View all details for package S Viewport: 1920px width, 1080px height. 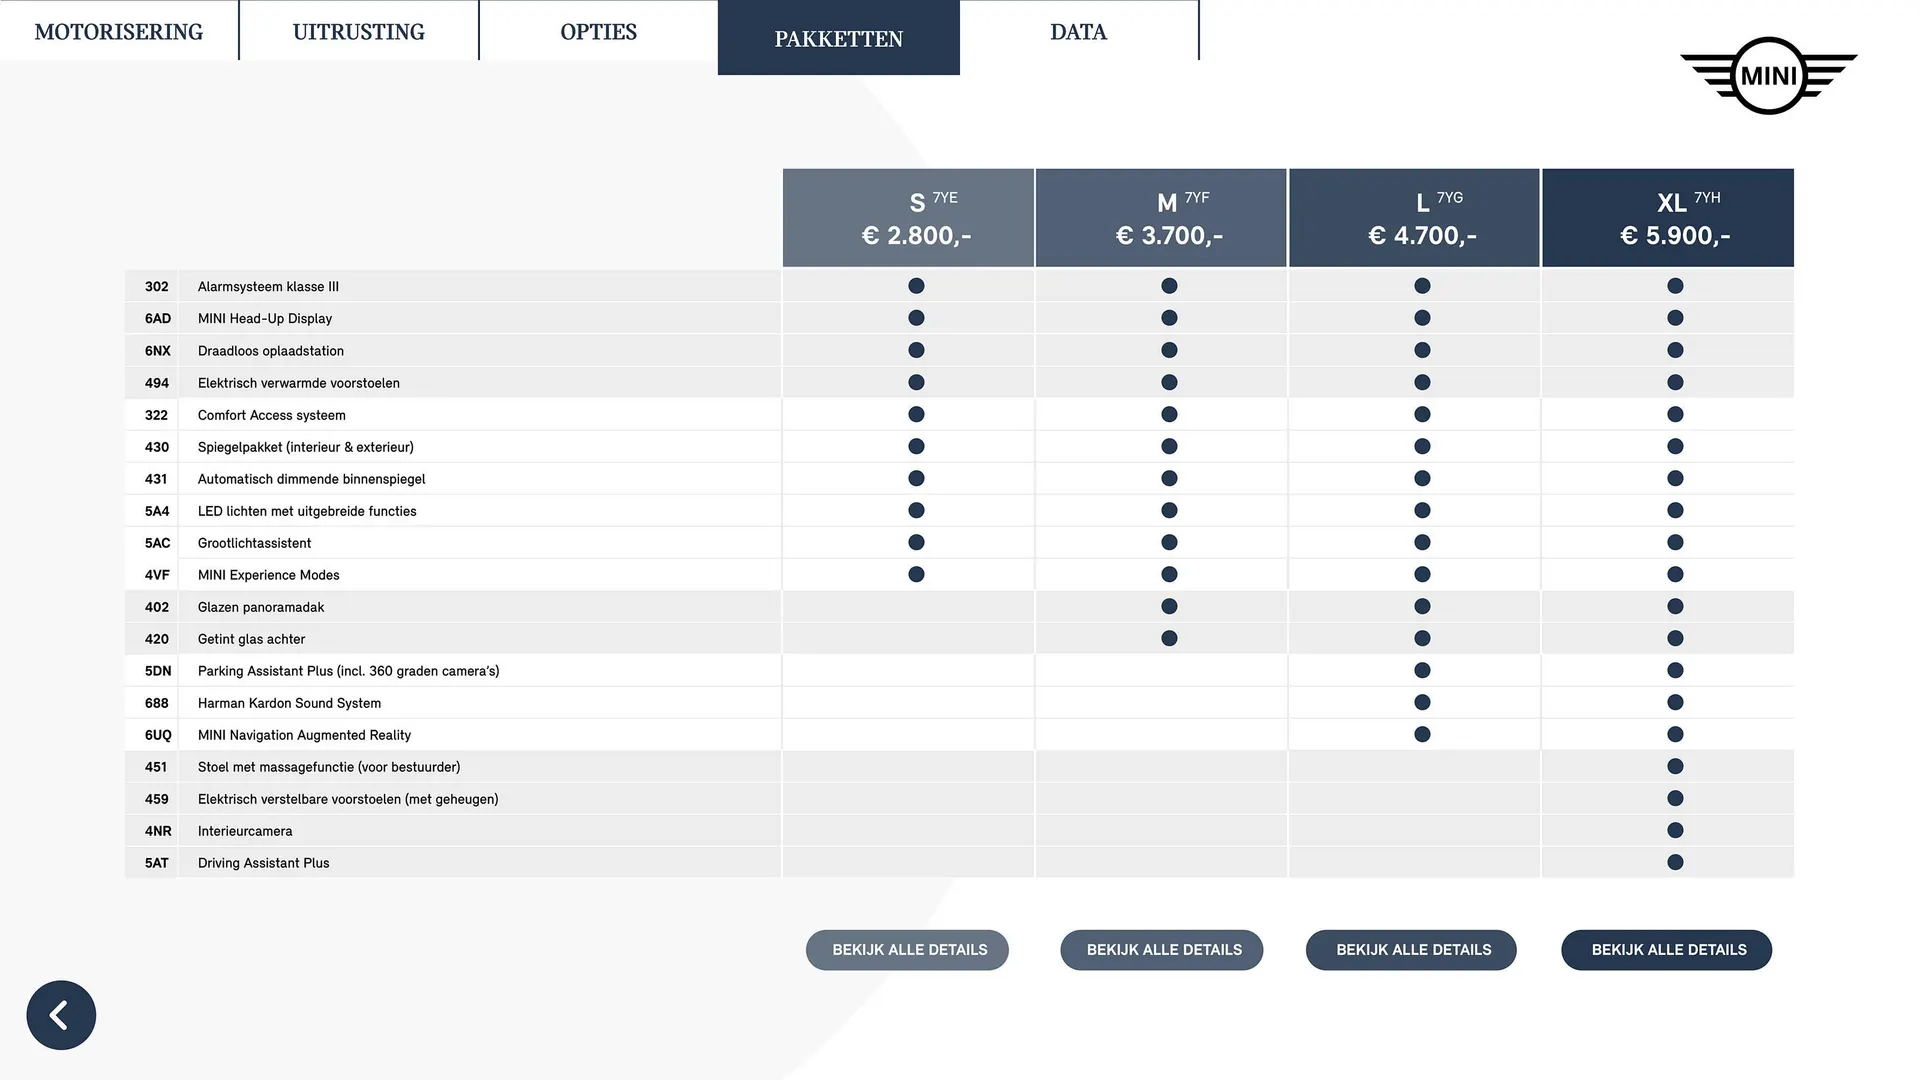(908, 950)
